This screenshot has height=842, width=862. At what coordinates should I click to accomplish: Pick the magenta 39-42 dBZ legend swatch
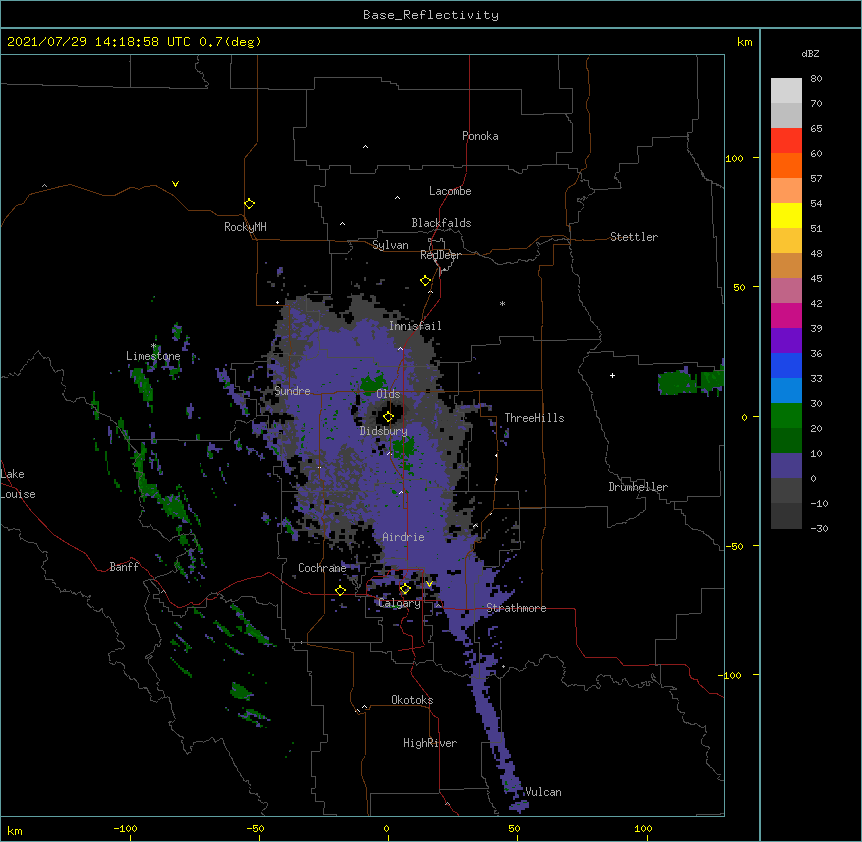[786, 315]
